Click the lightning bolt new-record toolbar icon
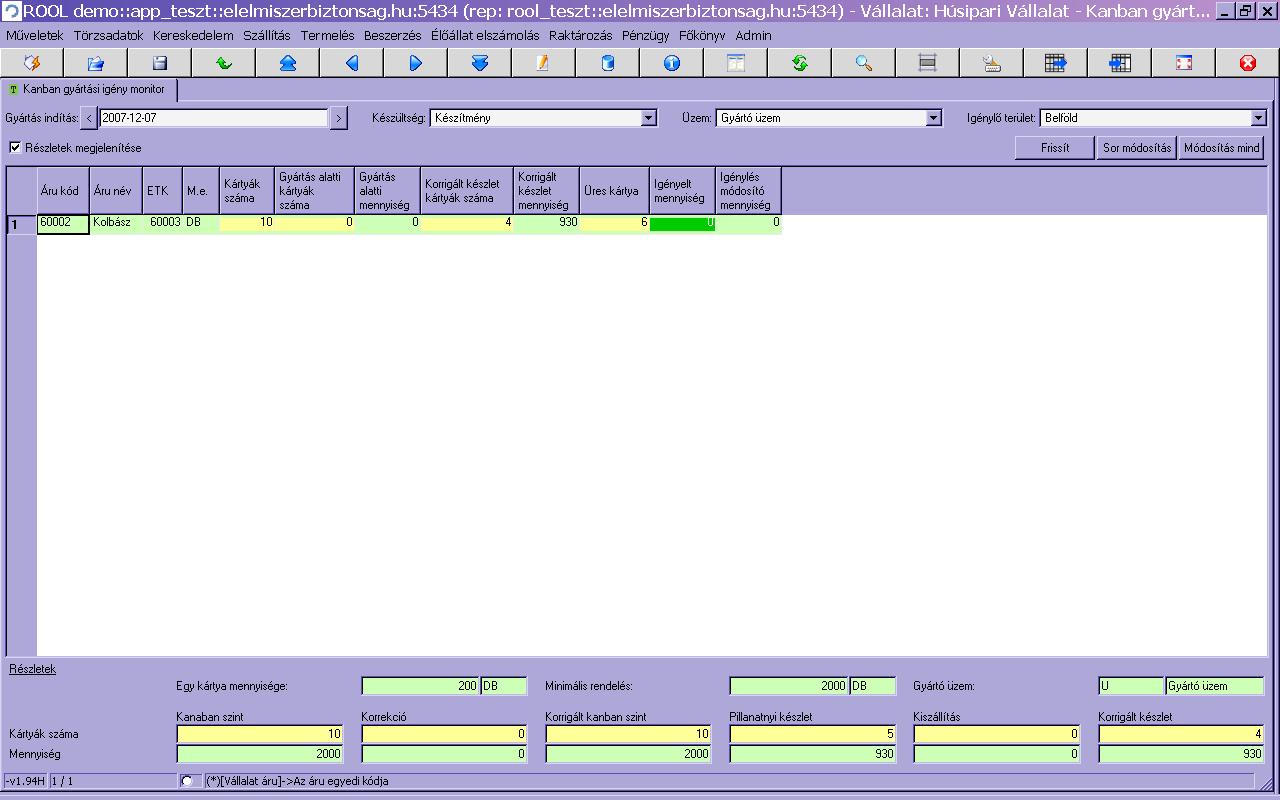Viewport: 1280px width, 800px height. tap(32, 63)
